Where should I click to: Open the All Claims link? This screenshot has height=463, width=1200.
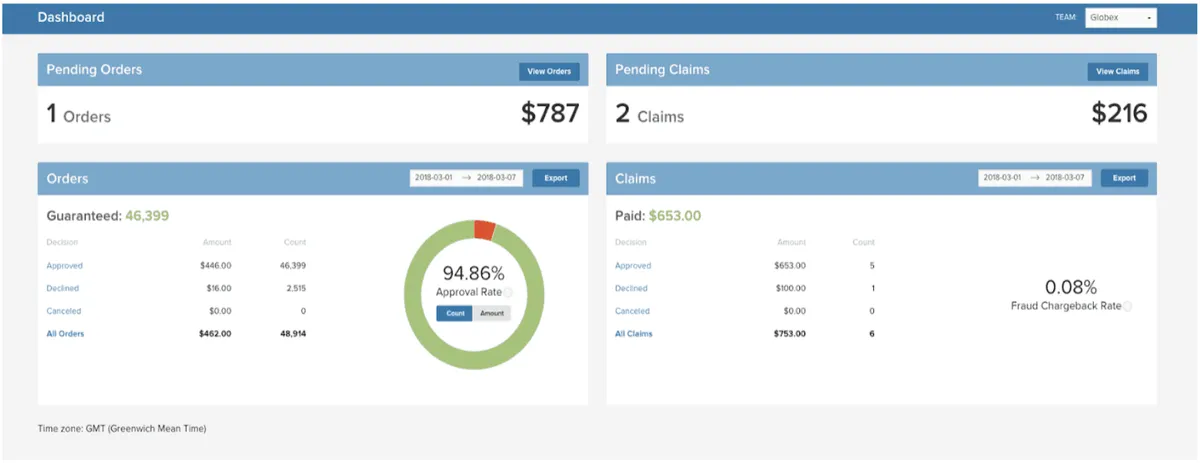tap(634, 334)
